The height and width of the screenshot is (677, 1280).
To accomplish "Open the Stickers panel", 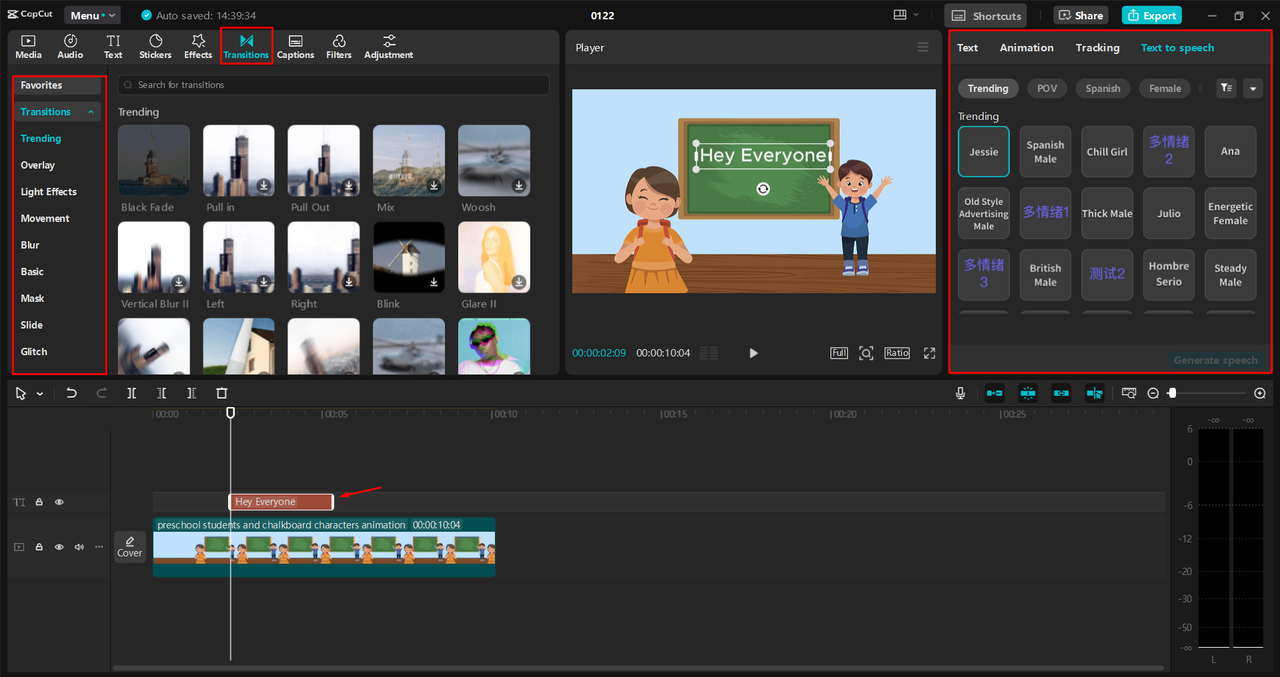I will (x=155, y=46).
